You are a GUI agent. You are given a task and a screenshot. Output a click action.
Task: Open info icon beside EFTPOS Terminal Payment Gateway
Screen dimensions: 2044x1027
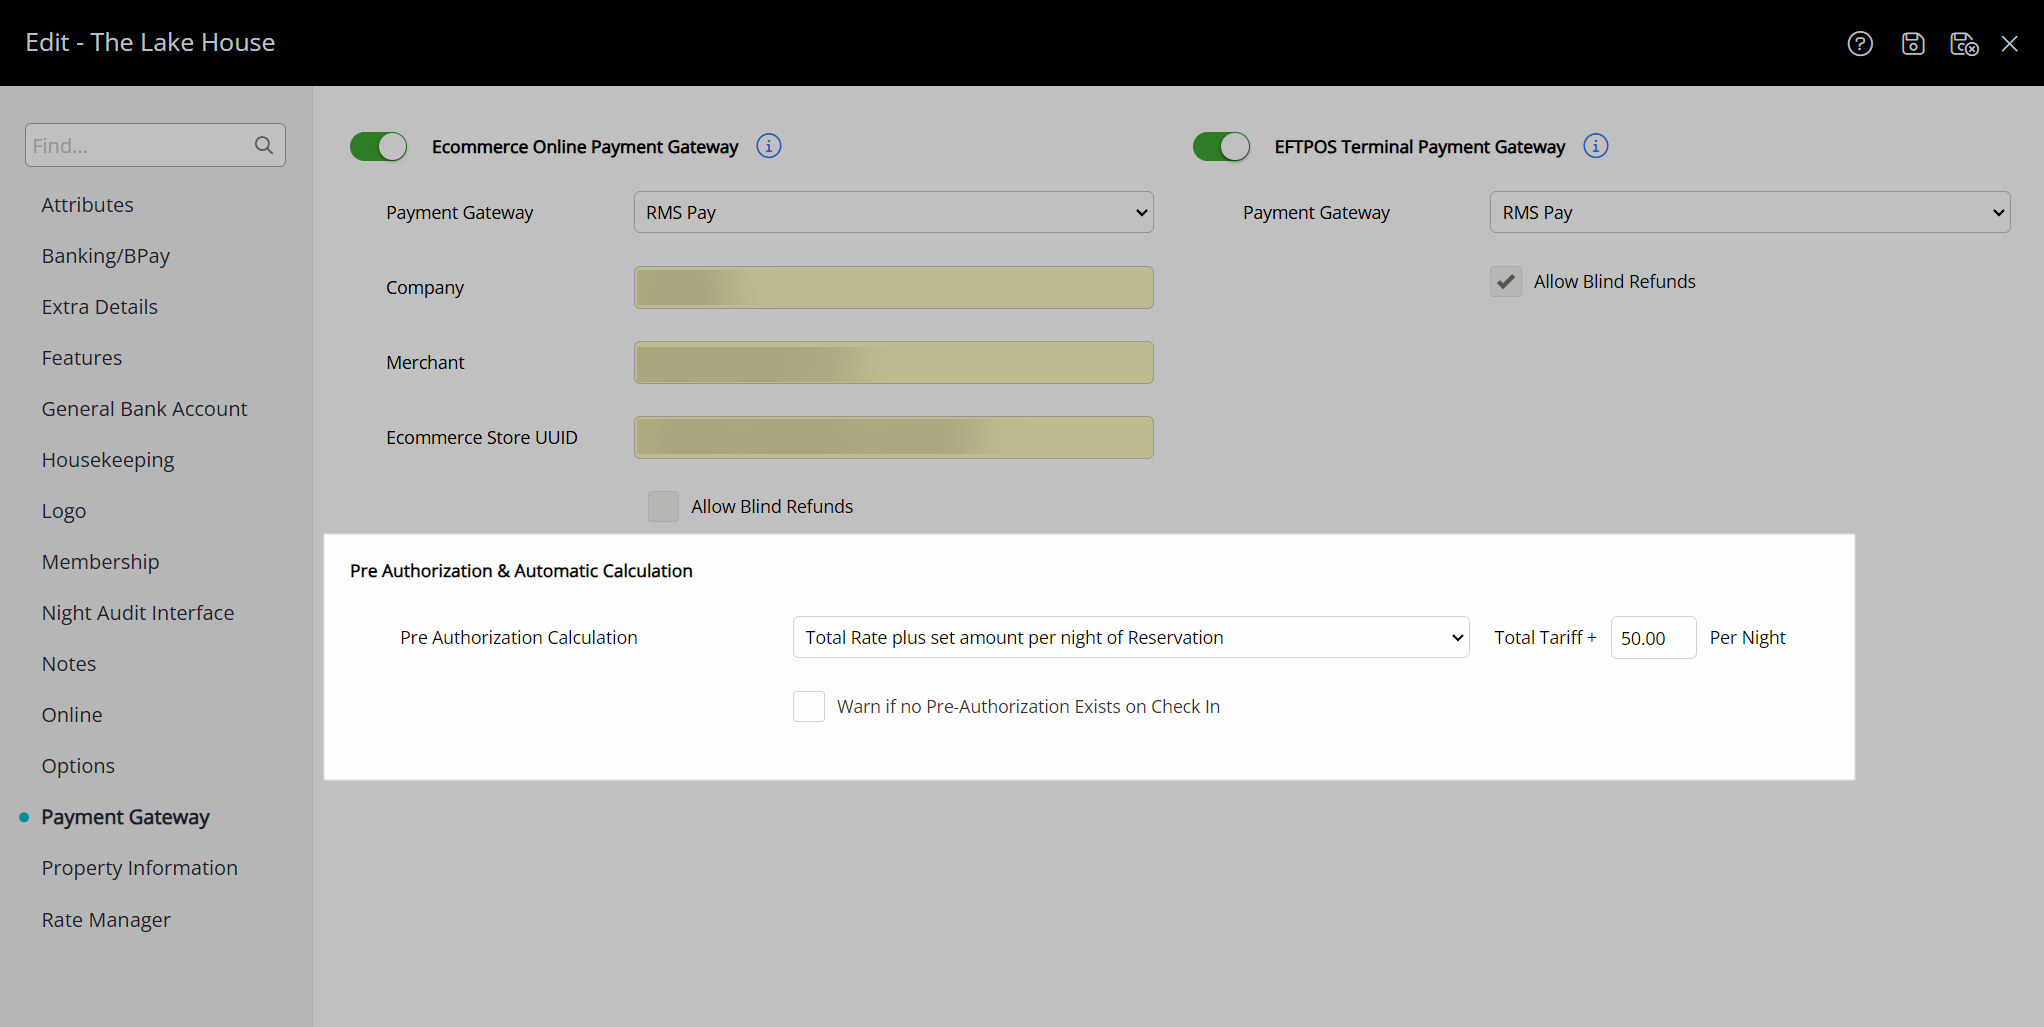click(1596, 146)
